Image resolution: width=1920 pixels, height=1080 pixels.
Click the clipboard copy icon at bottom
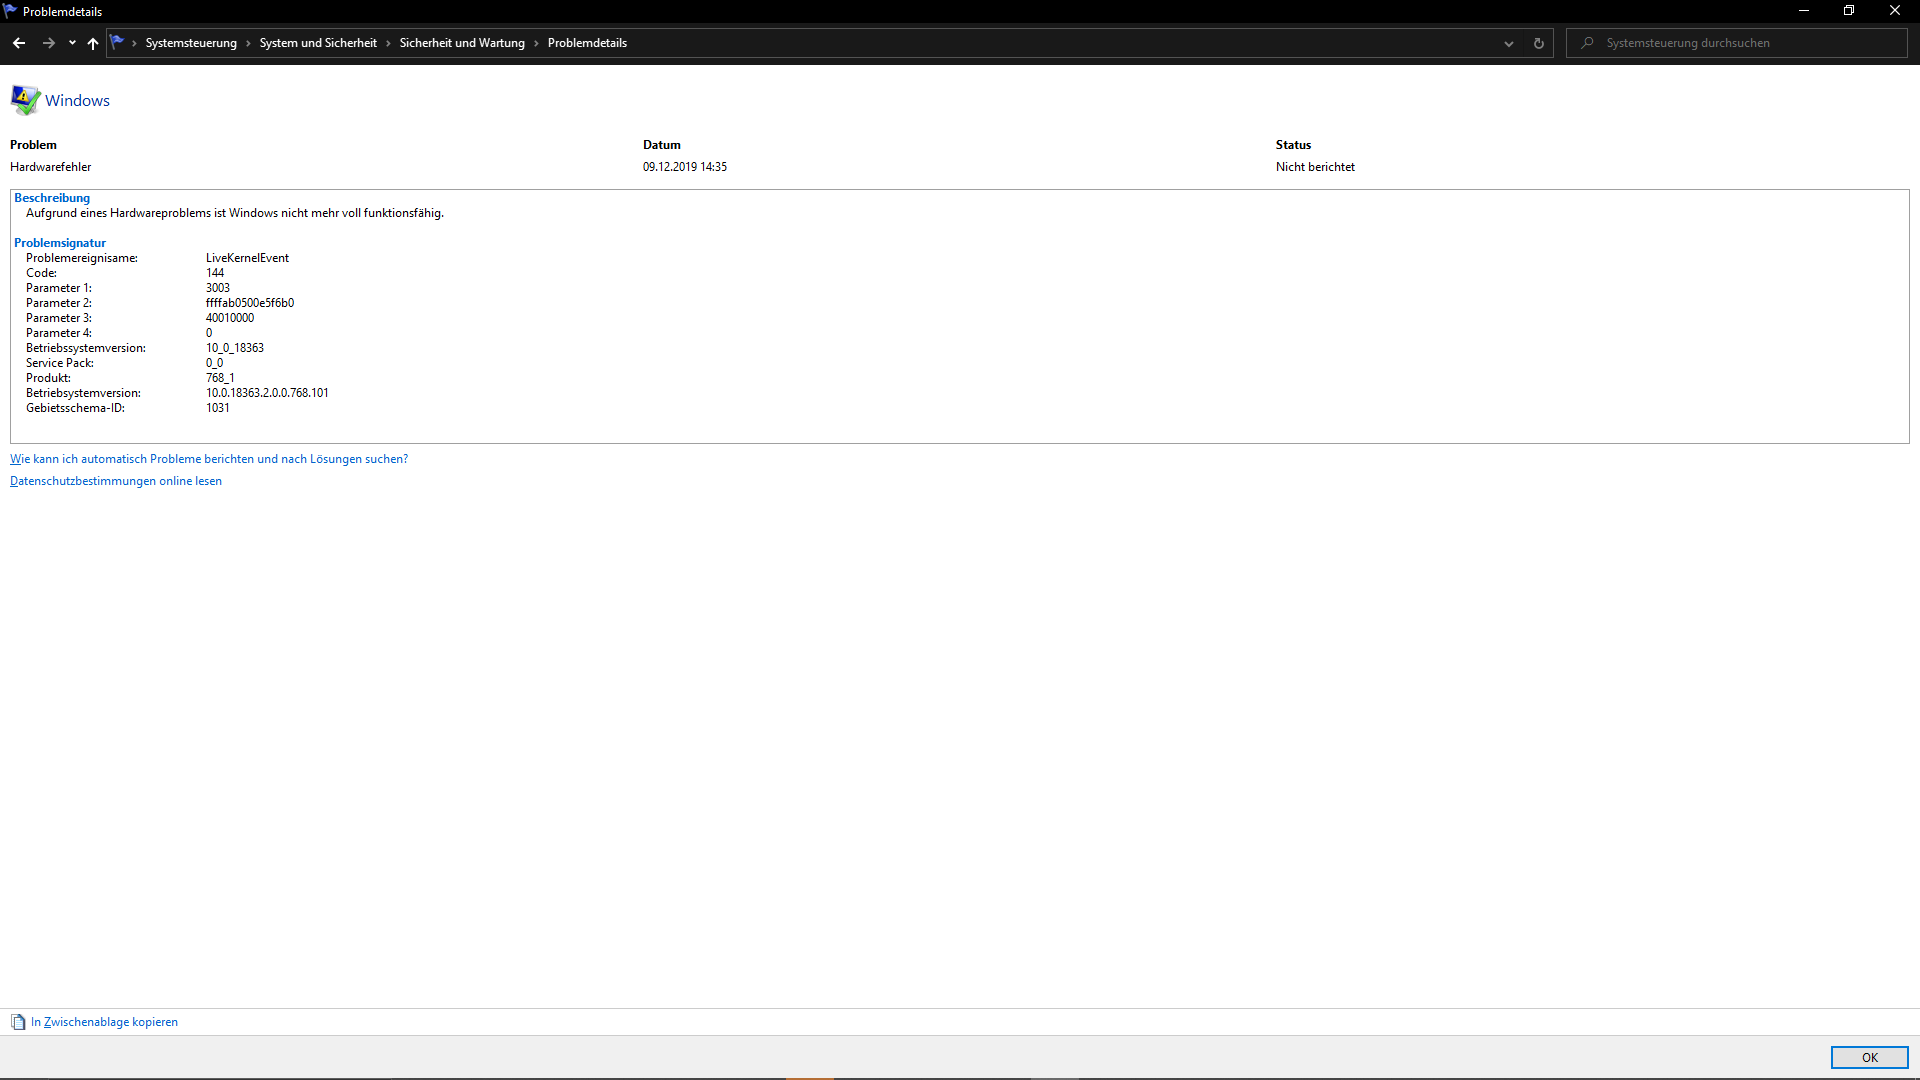[x=18, y=1022]
